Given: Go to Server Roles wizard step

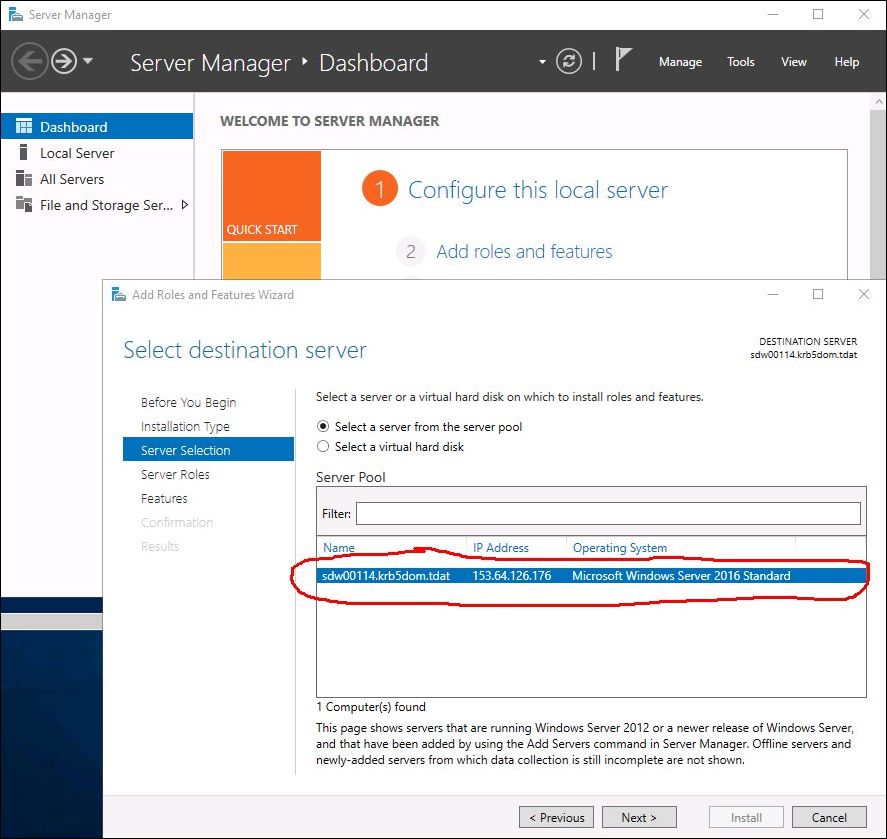Looking at the screenshot, I should tap(175, 474).
